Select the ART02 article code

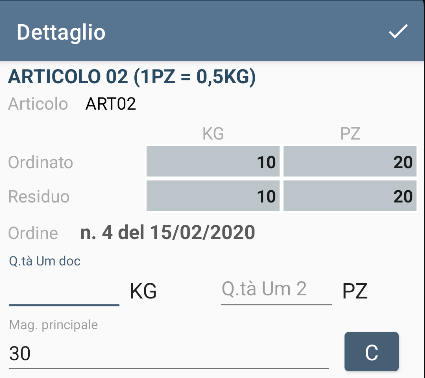111,104
